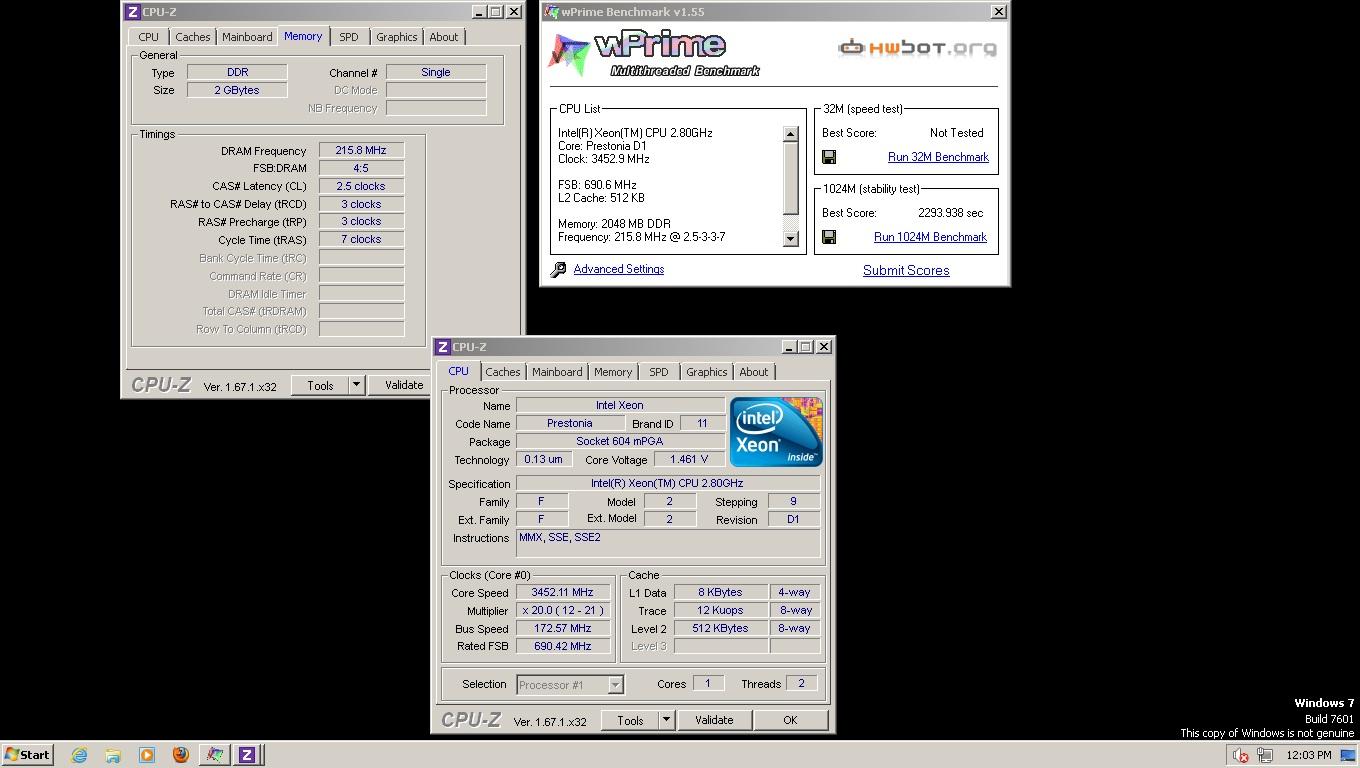
Task: Switch to the Memory tab in the CPU-Z CPU window
Action: tap(613, 372)
